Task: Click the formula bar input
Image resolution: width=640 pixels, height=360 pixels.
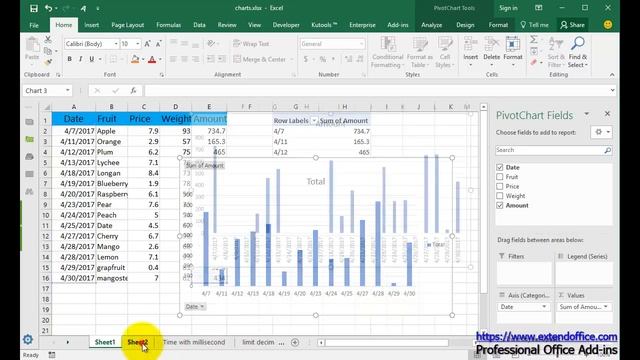Action: pyautogui.click(x=376, y=91)
